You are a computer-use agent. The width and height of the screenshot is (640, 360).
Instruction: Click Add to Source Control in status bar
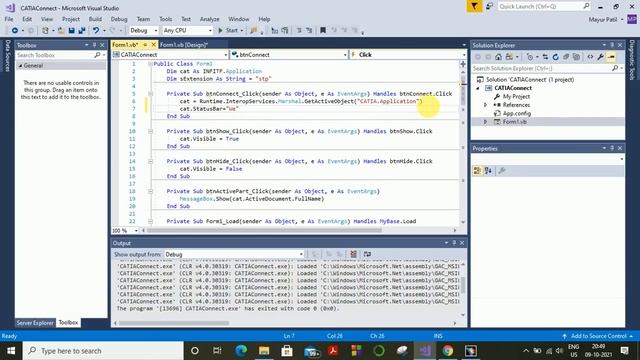[x=598, y=336]
